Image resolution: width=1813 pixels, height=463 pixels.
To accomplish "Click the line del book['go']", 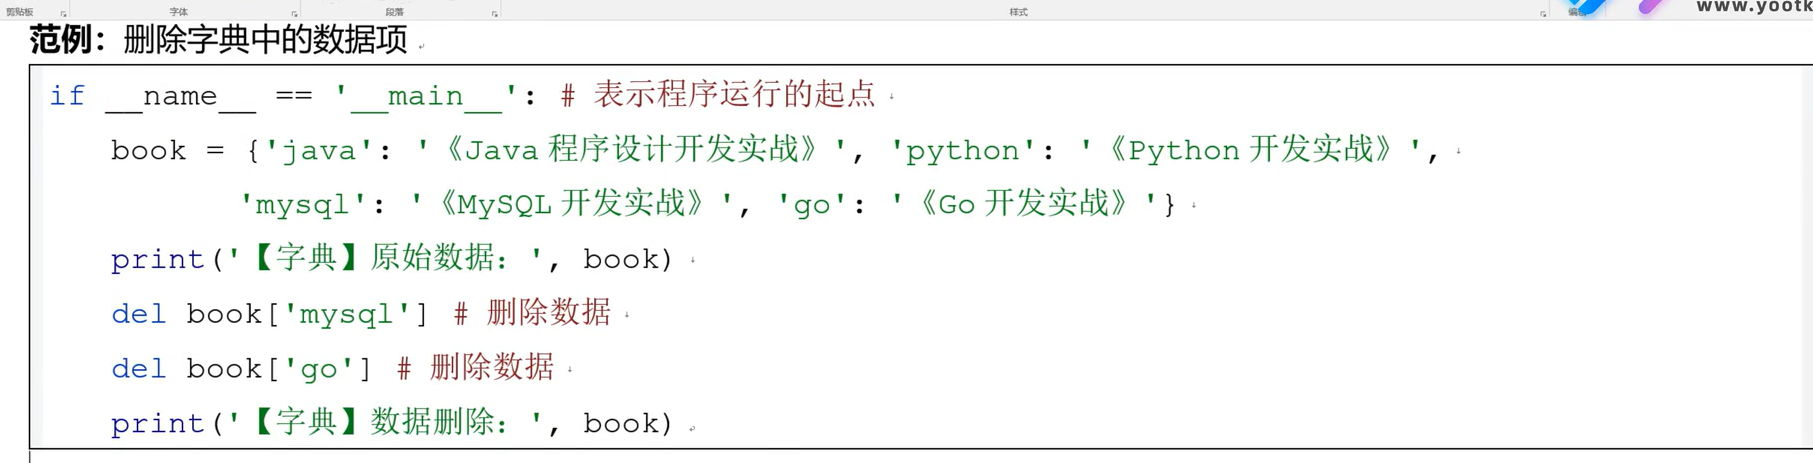I will [242, 370].
